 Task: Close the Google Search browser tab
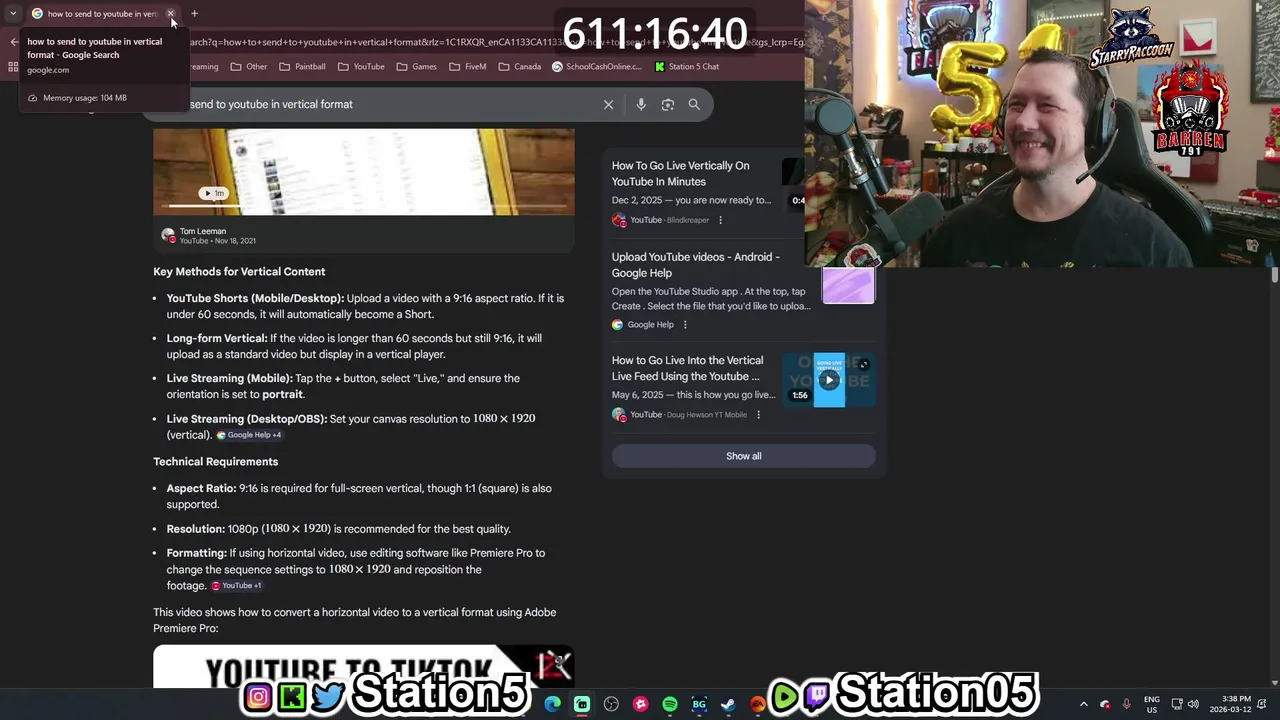[170, 14]
